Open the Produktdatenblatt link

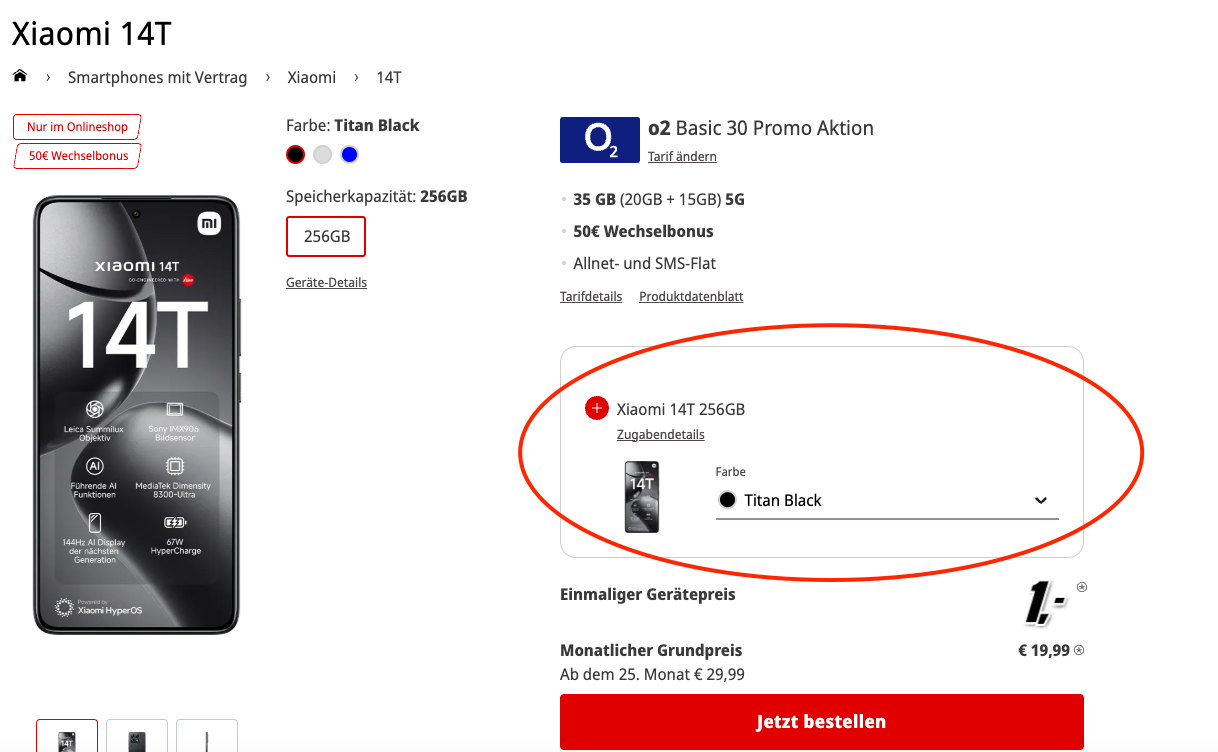[x=691, y=297]
